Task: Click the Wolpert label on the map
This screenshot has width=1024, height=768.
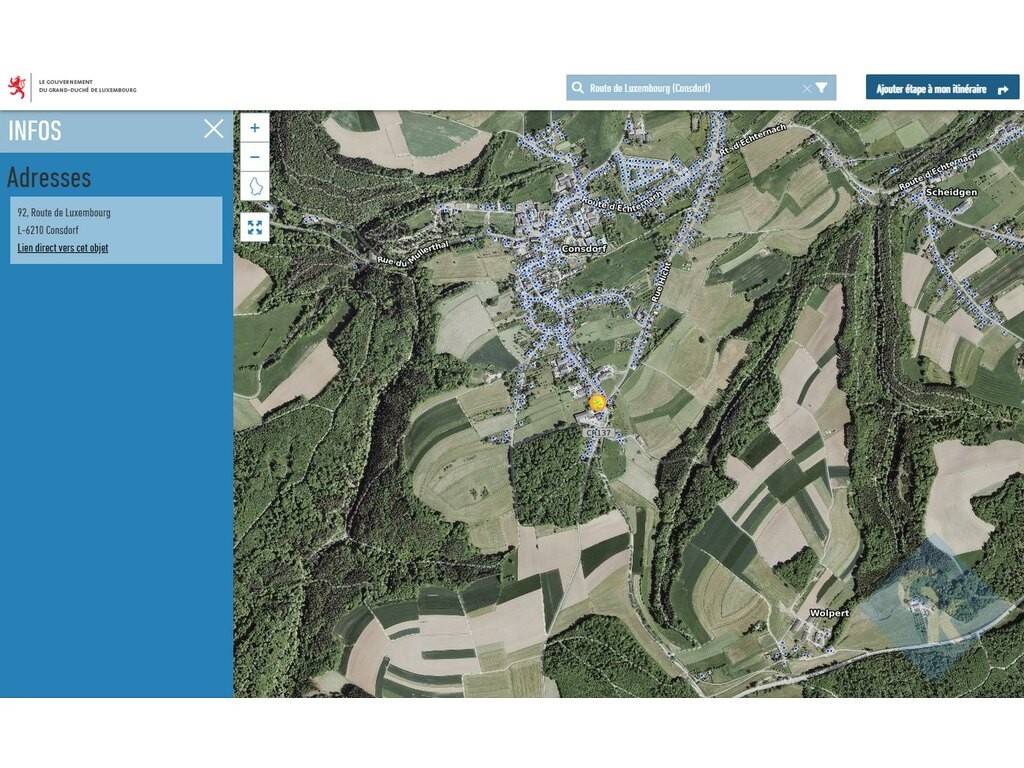Action: pyautogui.click(x=829, y=612)
